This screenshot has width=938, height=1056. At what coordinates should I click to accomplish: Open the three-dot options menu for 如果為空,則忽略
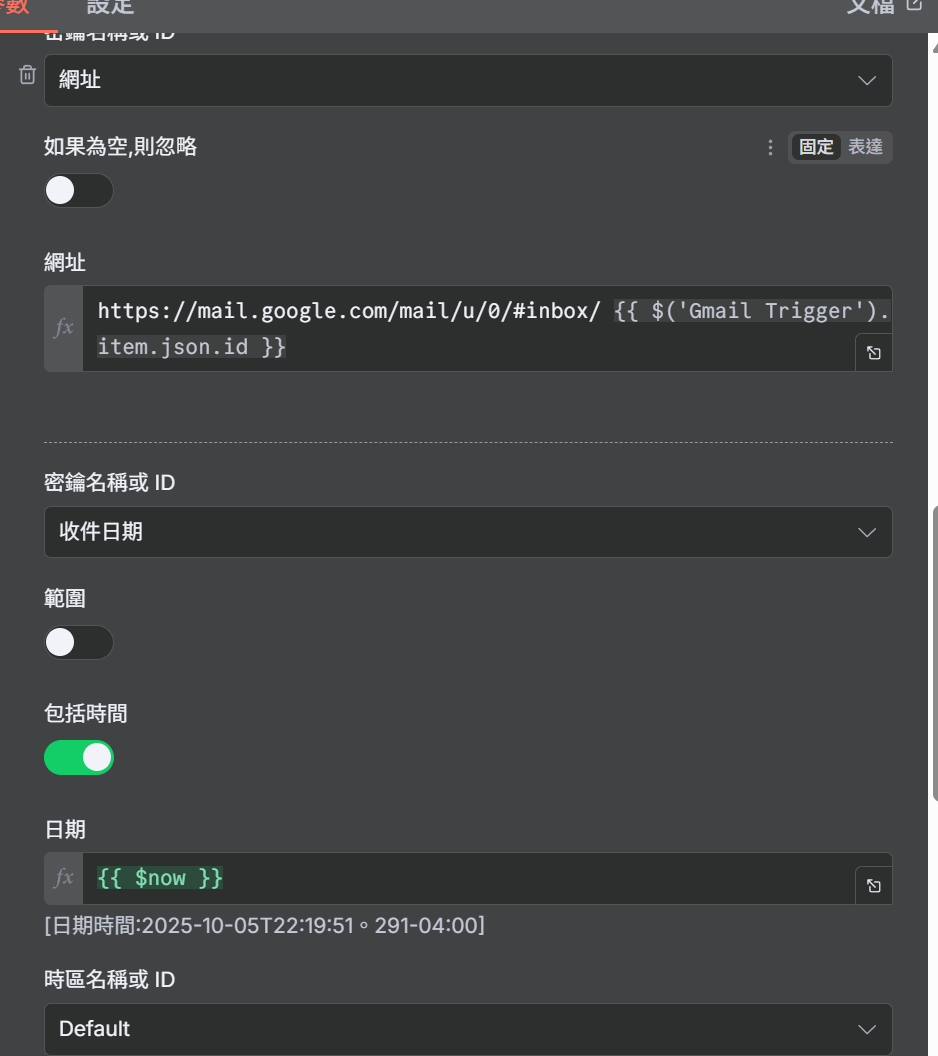click(770, 148)
